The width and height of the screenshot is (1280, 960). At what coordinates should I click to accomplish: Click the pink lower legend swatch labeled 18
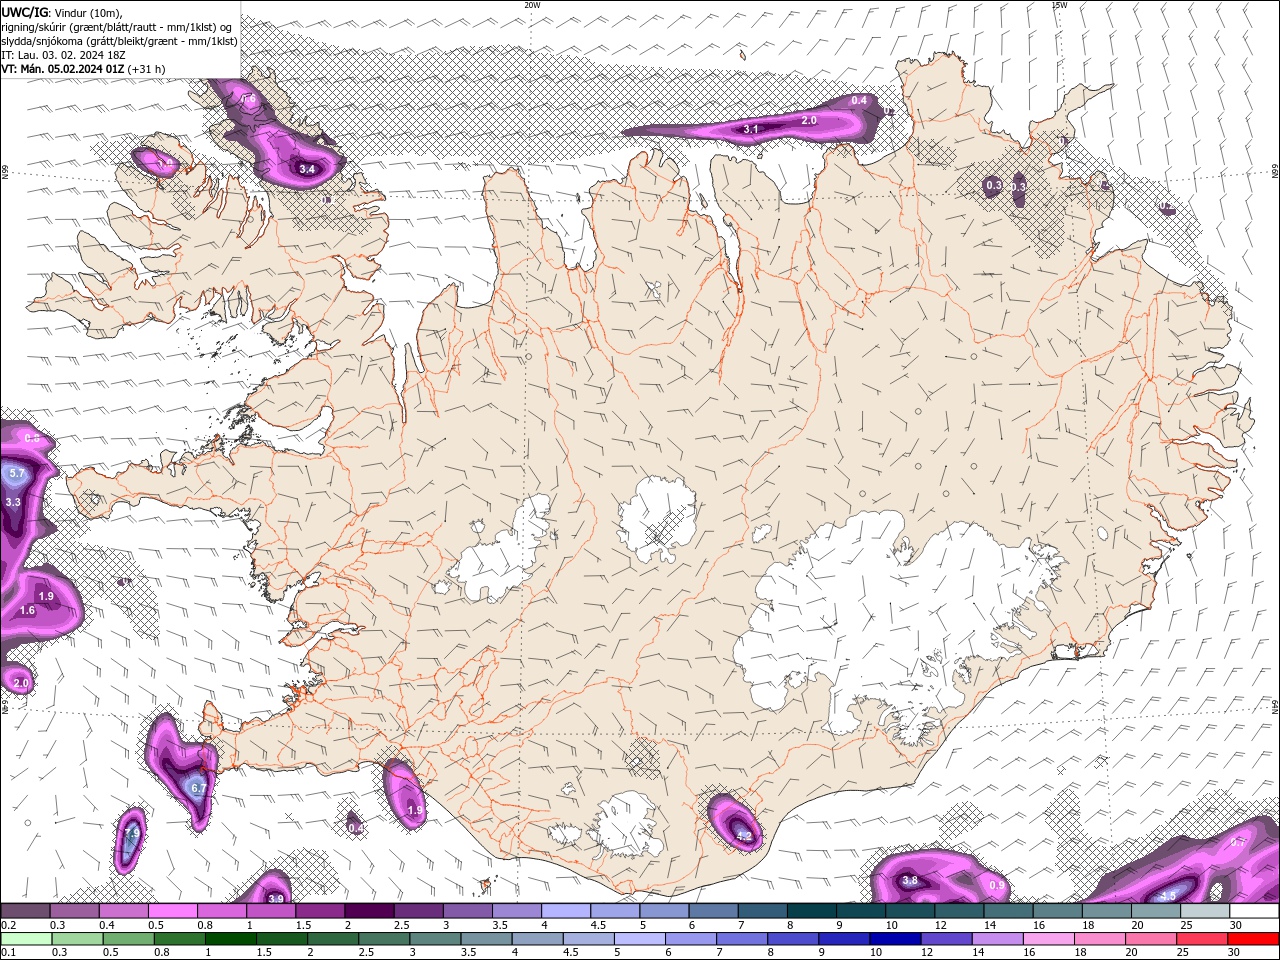click(1099, 939)
